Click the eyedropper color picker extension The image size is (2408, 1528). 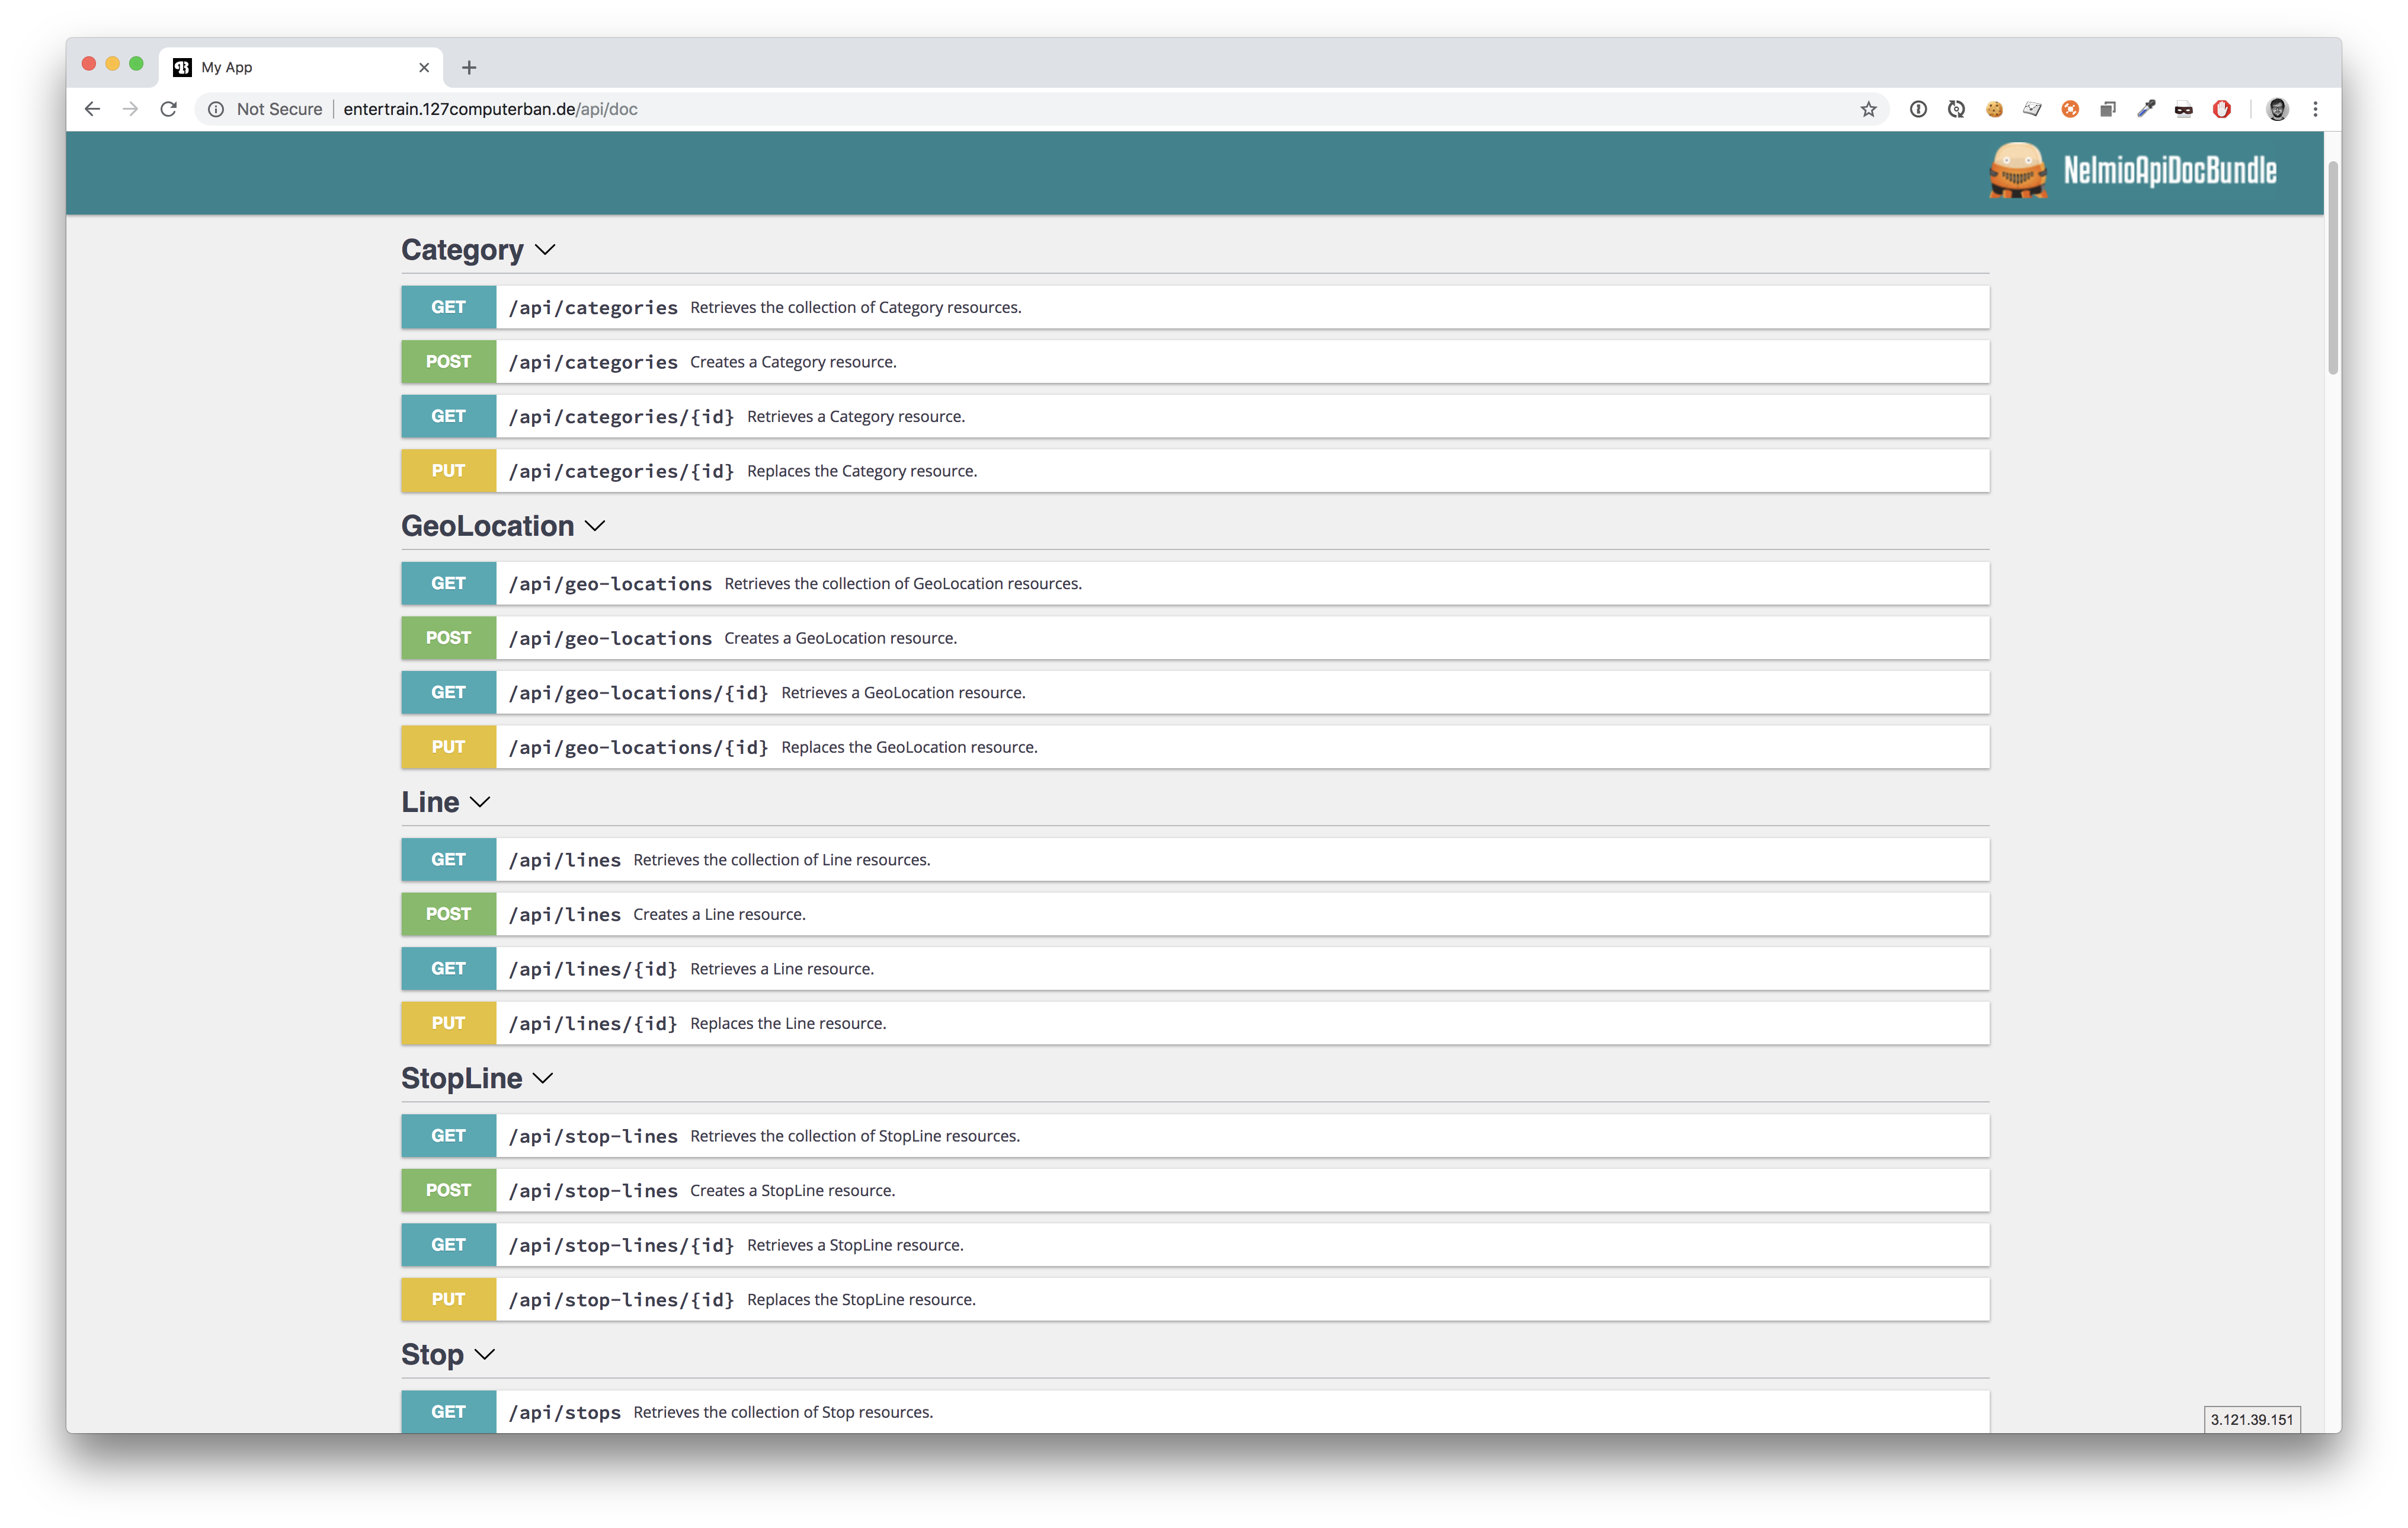point(2146,109)
